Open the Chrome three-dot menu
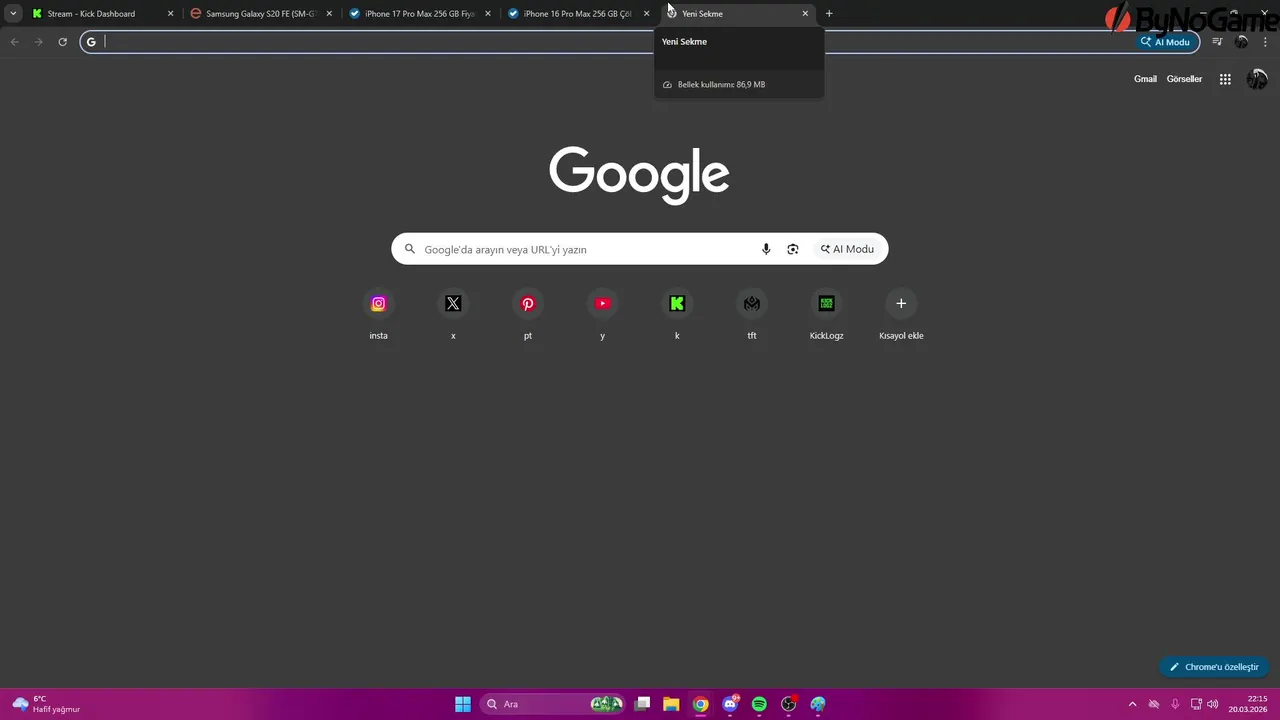Image resolution: width=1280 pixels, height=720 pixels. coord(1266,42)
